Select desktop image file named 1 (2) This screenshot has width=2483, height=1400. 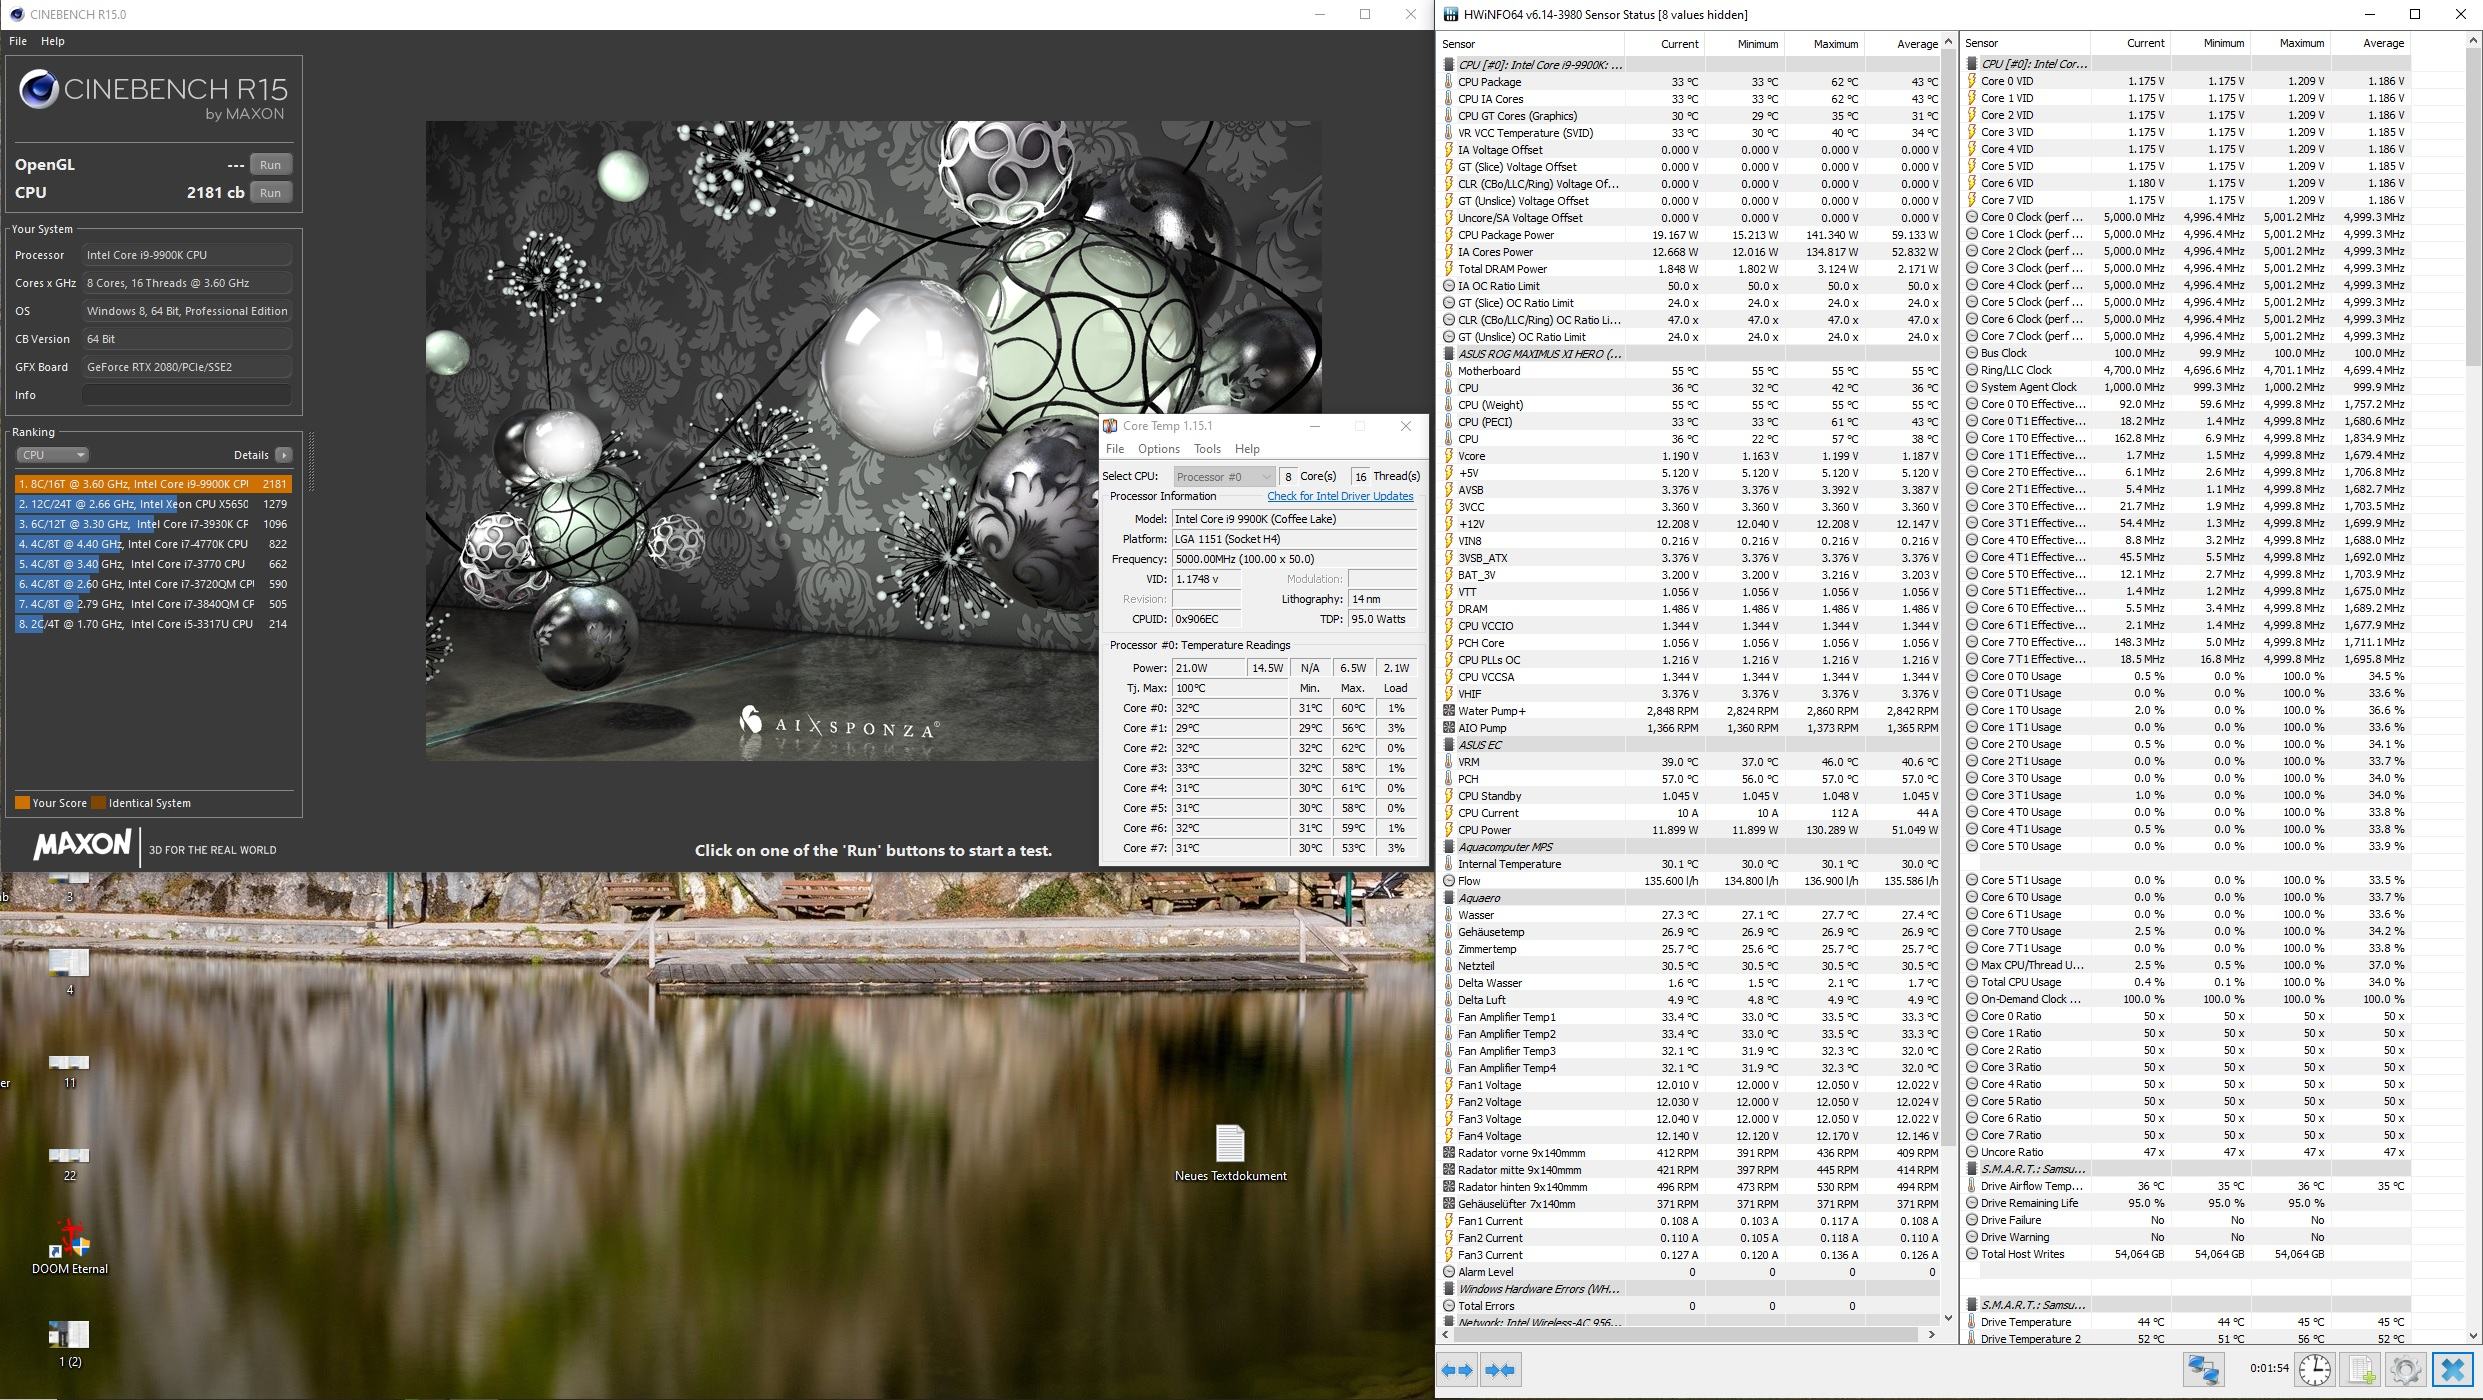coord(69,1343)
